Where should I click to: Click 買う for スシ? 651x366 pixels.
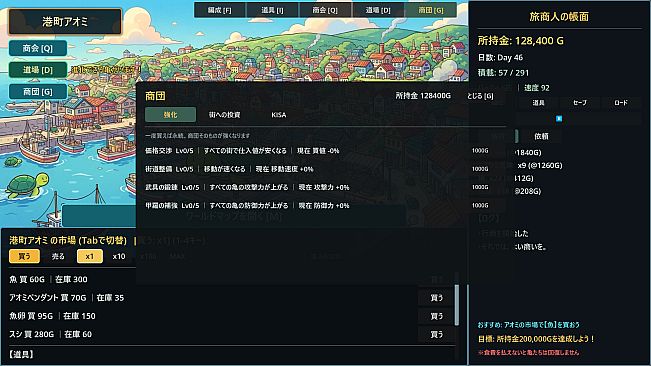click(x=436, y=334)
